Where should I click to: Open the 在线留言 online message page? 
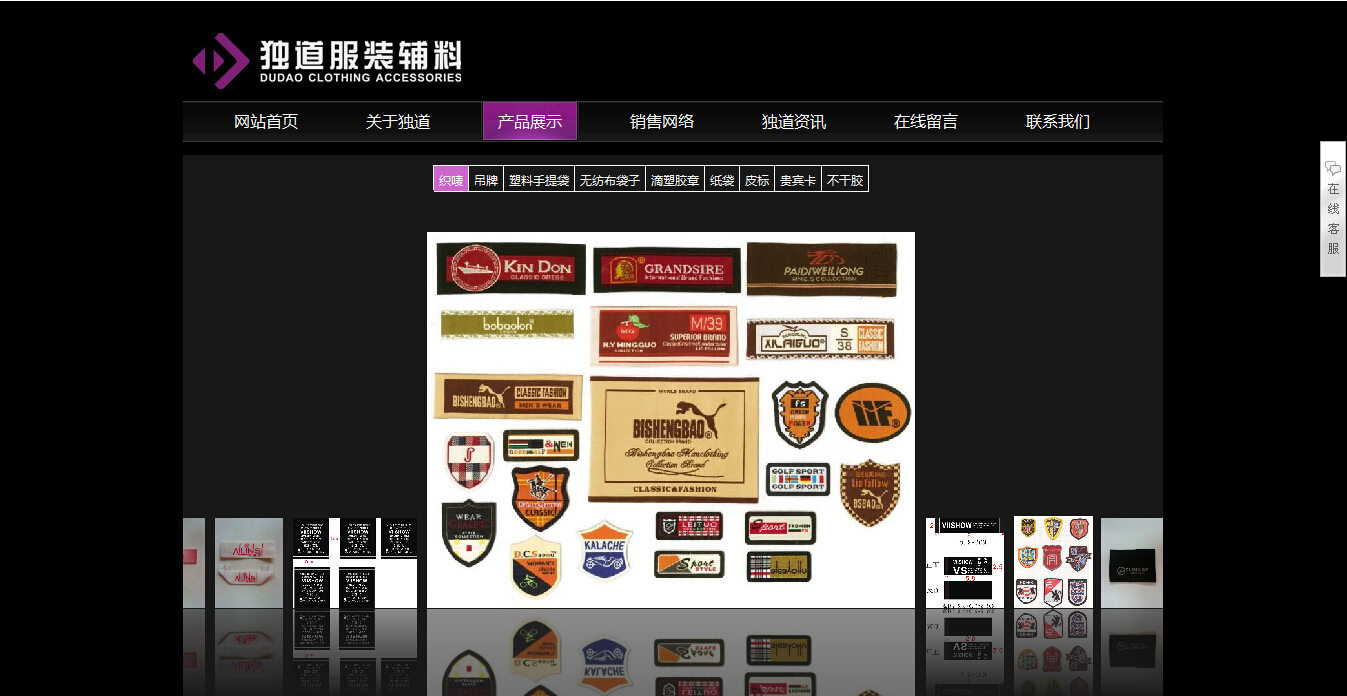click(926, 122)
